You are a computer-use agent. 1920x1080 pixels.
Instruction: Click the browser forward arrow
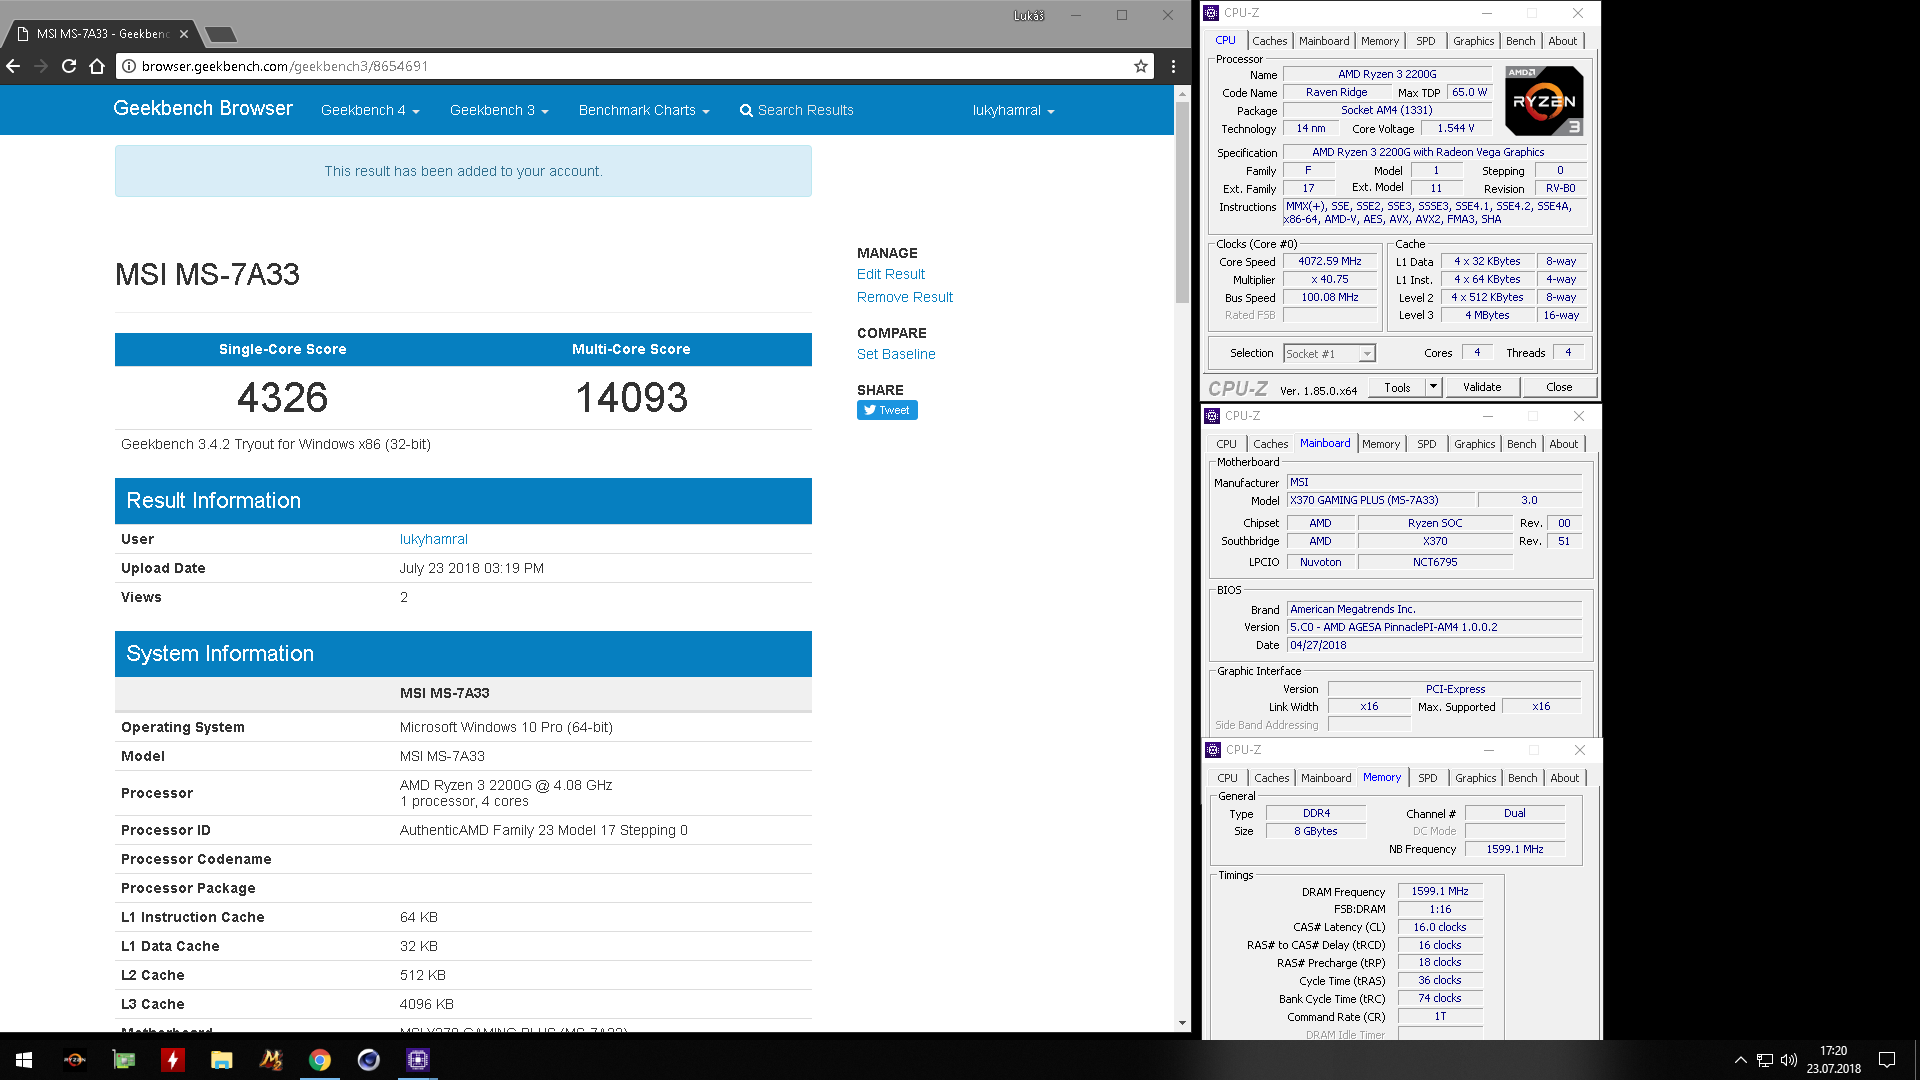41,66
